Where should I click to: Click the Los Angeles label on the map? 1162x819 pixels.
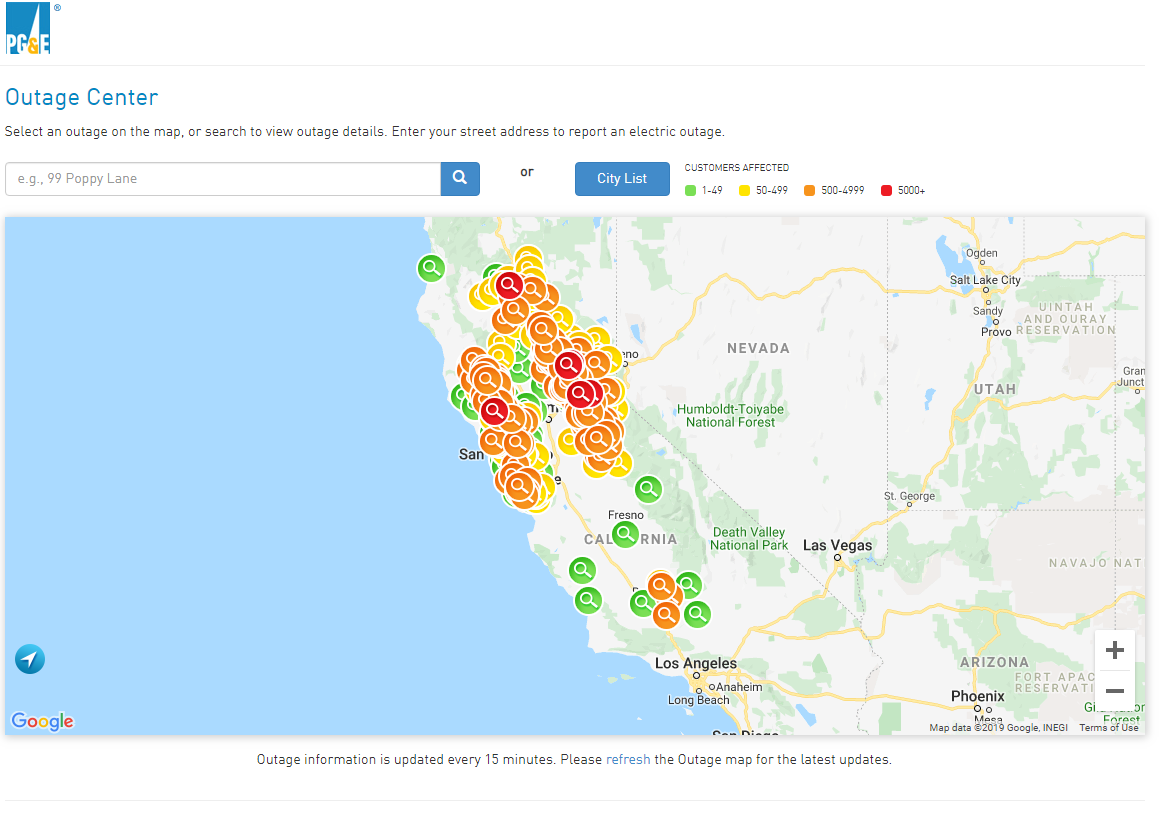696,664
